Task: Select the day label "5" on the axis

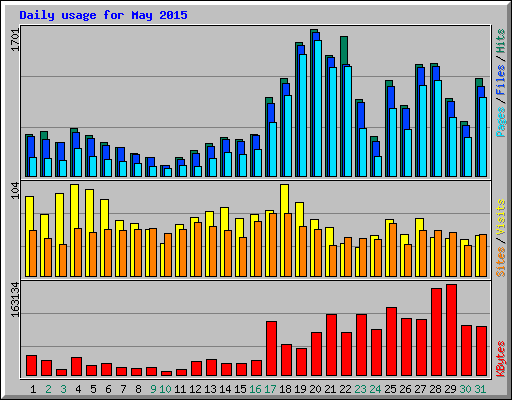Action: (93, 389)
